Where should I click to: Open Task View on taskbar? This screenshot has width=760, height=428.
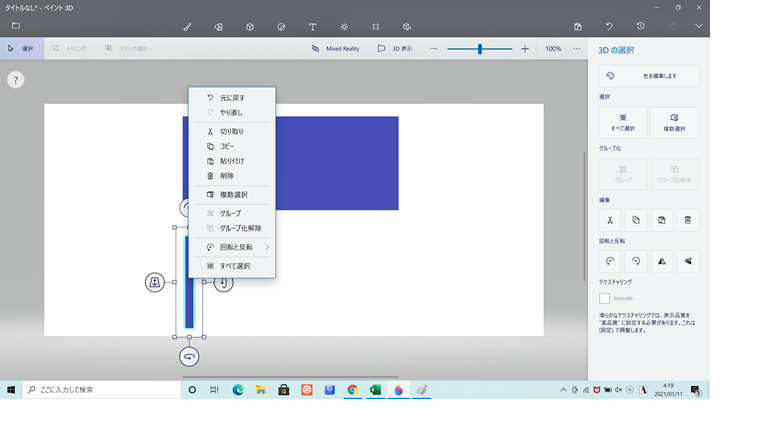(214, 390)
